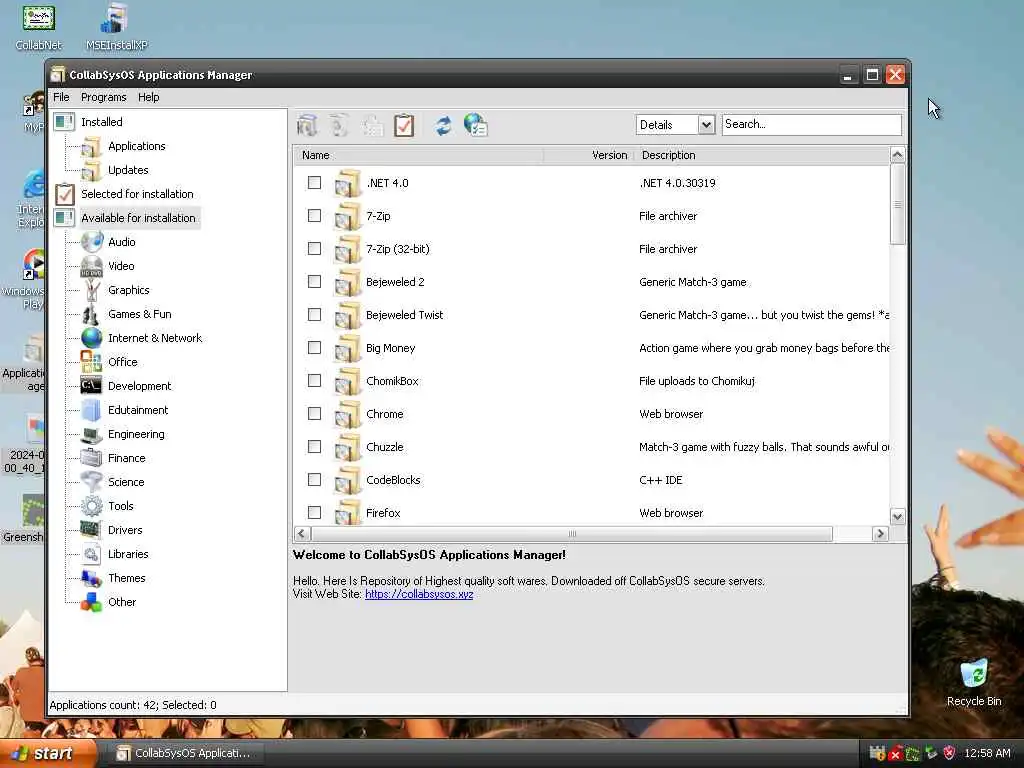Screen dimensions: 1024x768
Task: Click the horizontal scrollbar thumb
Action: (x=572, y=534)
